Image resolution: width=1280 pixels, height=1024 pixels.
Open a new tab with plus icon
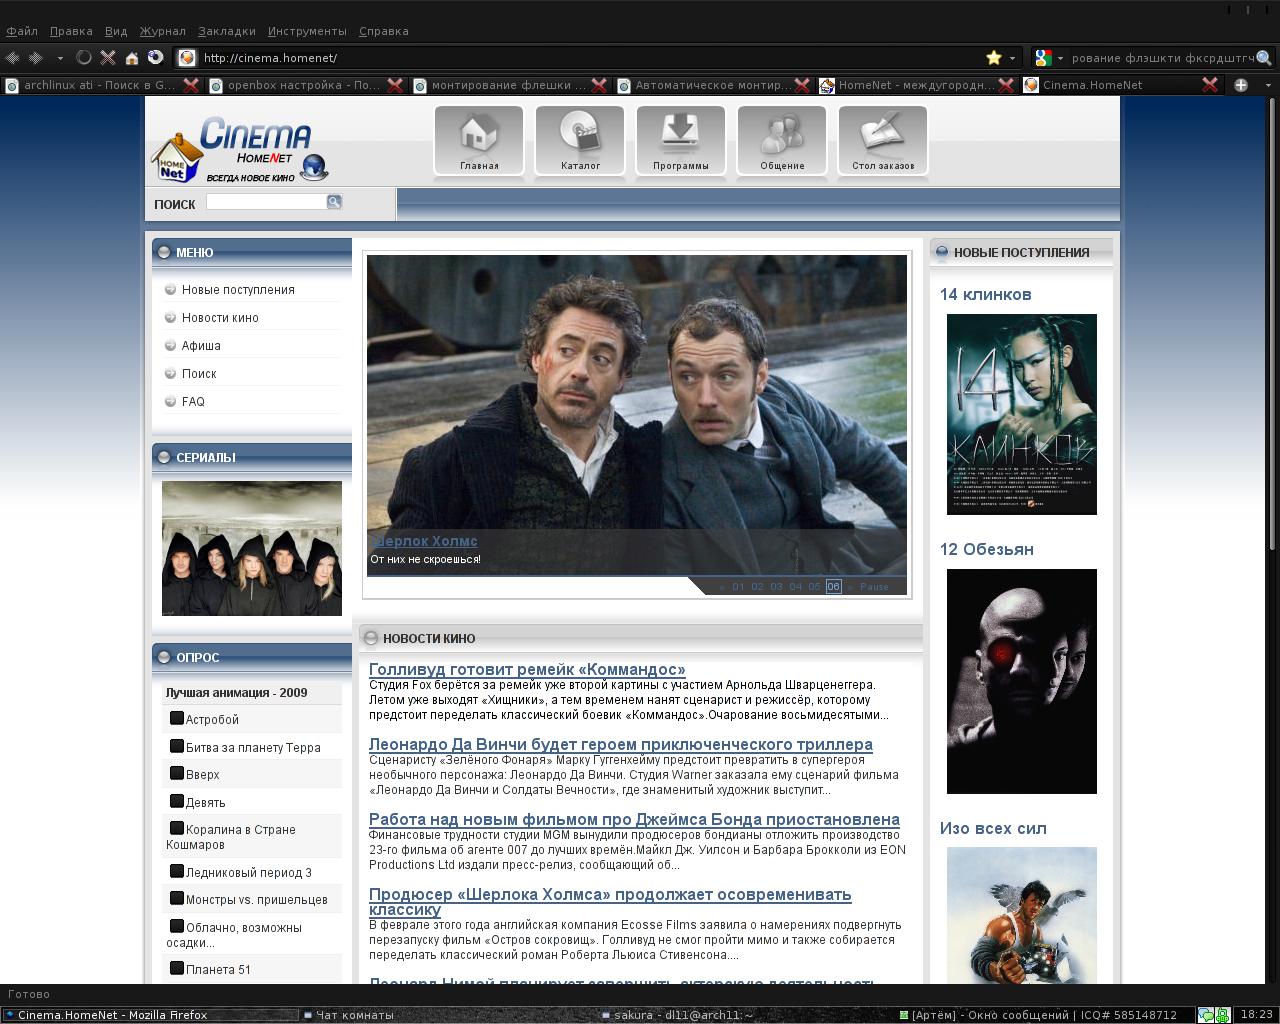coord(1241,85)
